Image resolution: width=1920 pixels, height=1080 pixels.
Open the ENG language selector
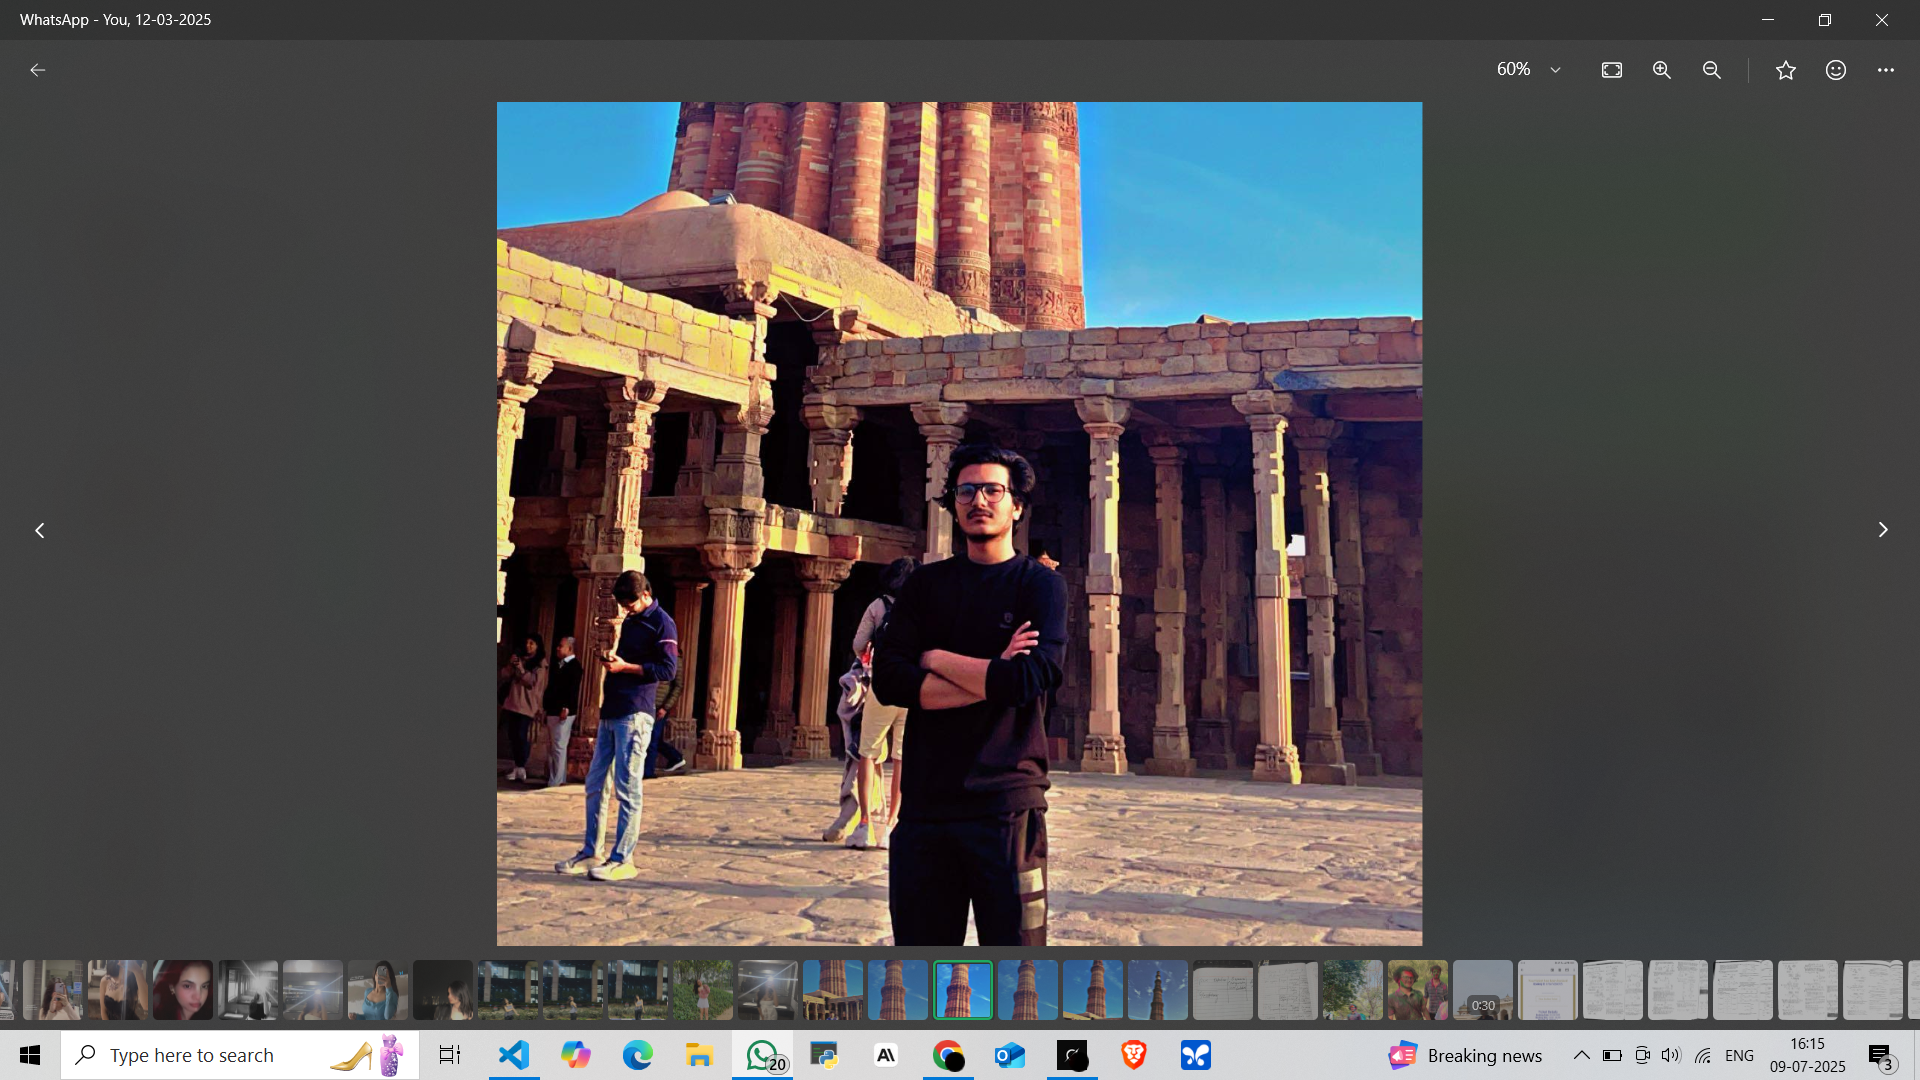click(x=1740, y=1055)
